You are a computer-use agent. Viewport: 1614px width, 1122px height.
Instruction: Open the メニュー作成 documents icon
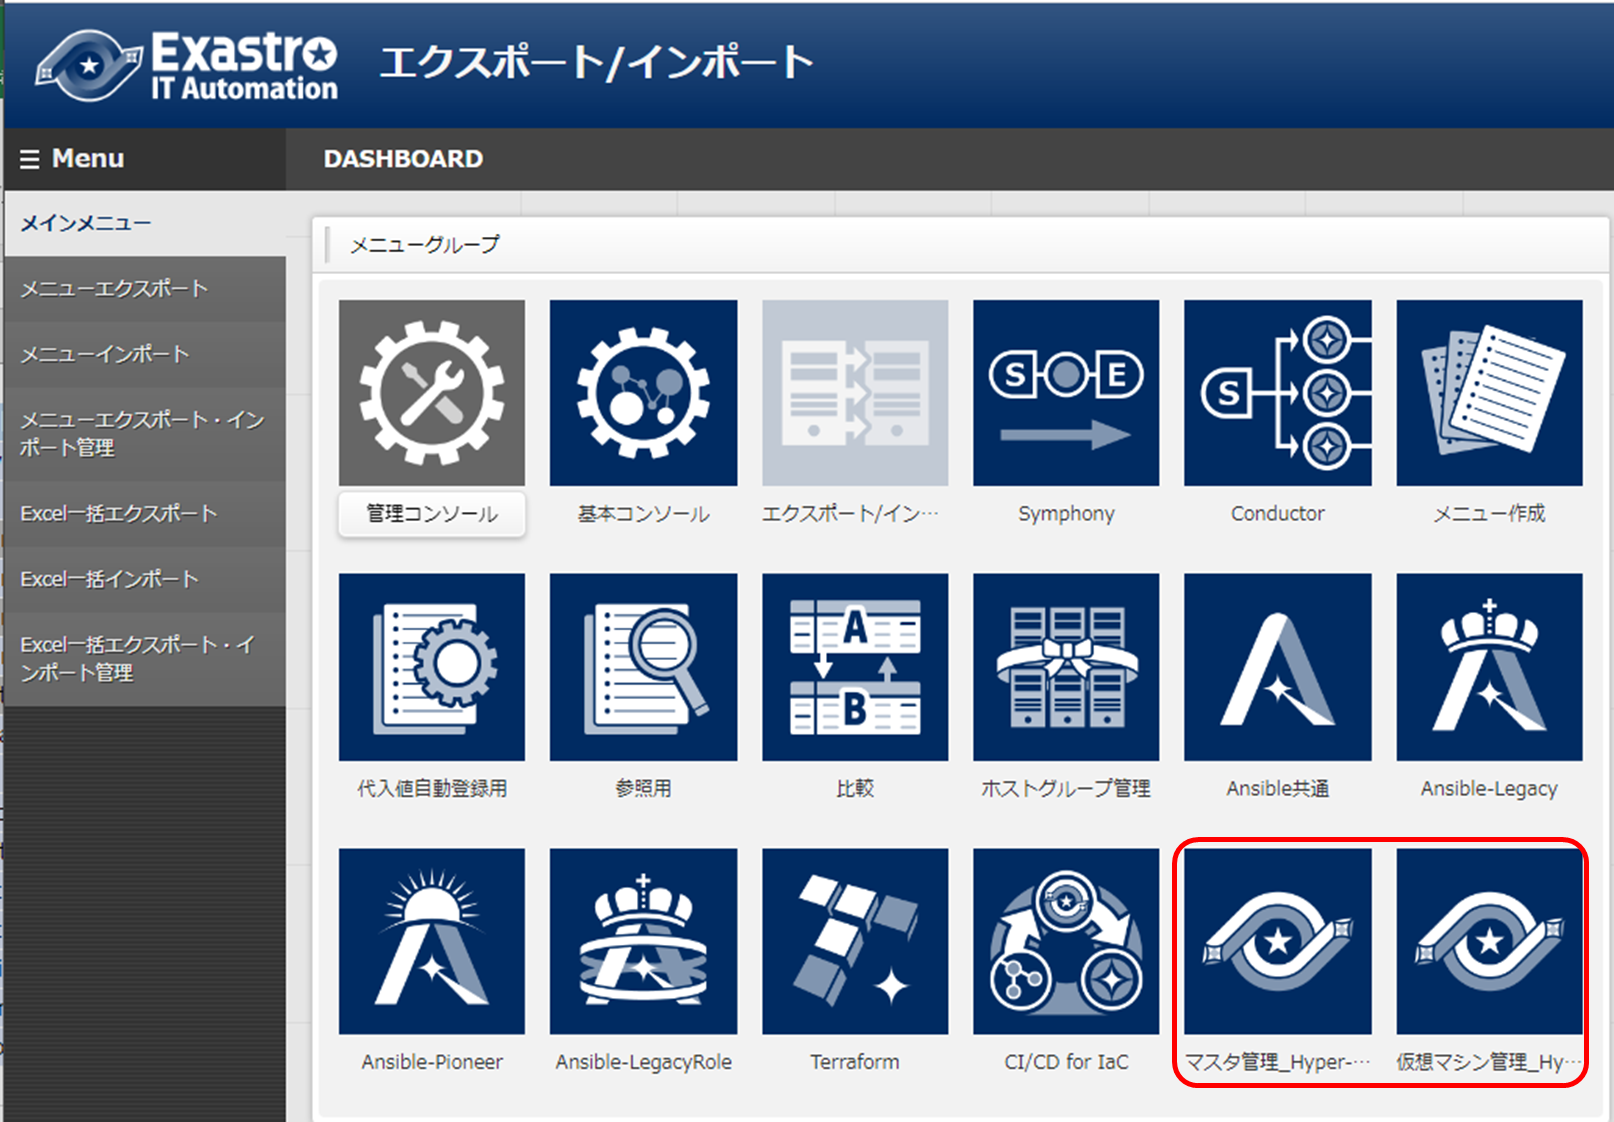tap(1490, 393)
